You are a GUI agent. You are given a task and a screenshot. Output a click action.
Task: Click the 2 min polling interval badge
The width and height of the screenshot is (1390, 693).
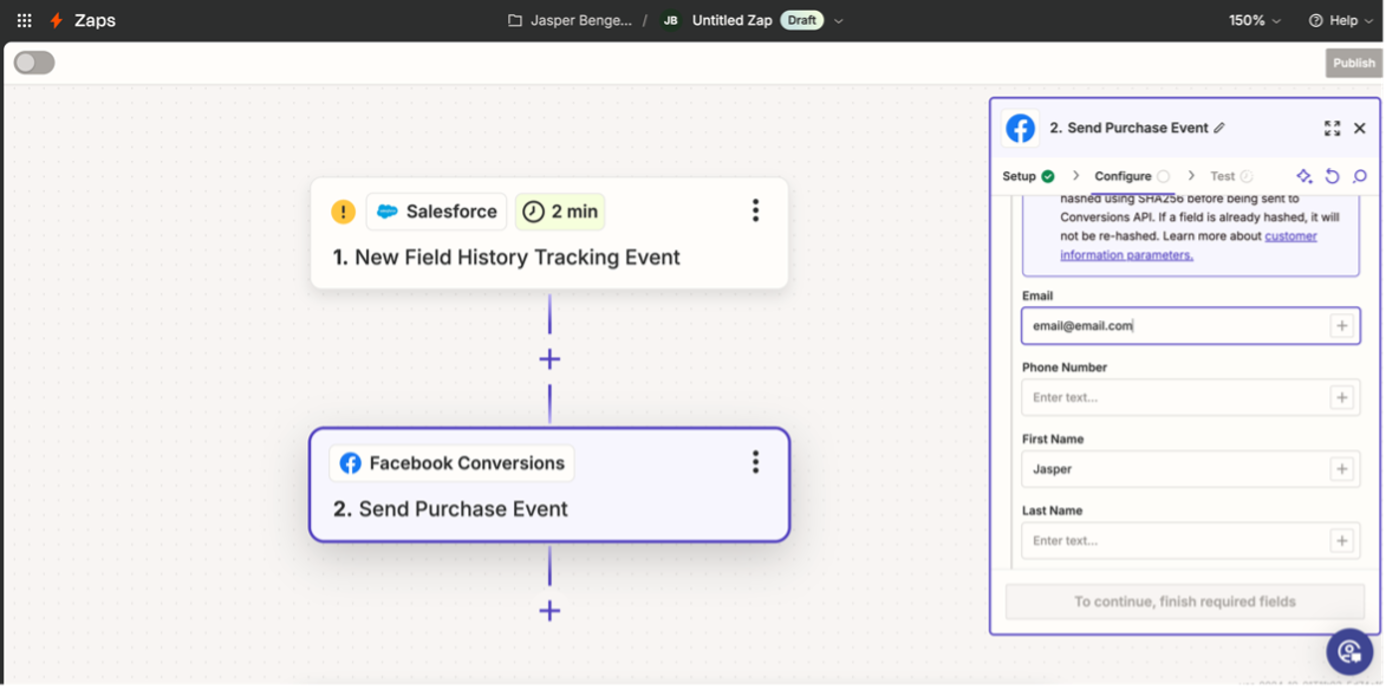(560, 212)
